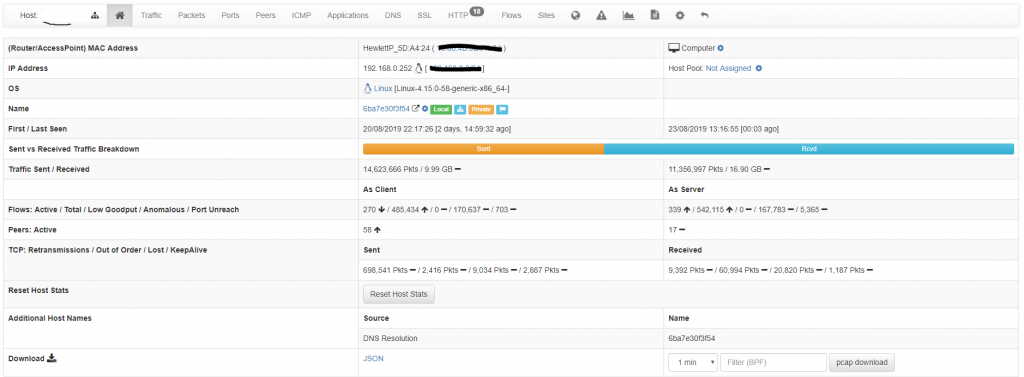Switch to the Peers tab
Screen dimensions: 1024x377
coord(265,15)
